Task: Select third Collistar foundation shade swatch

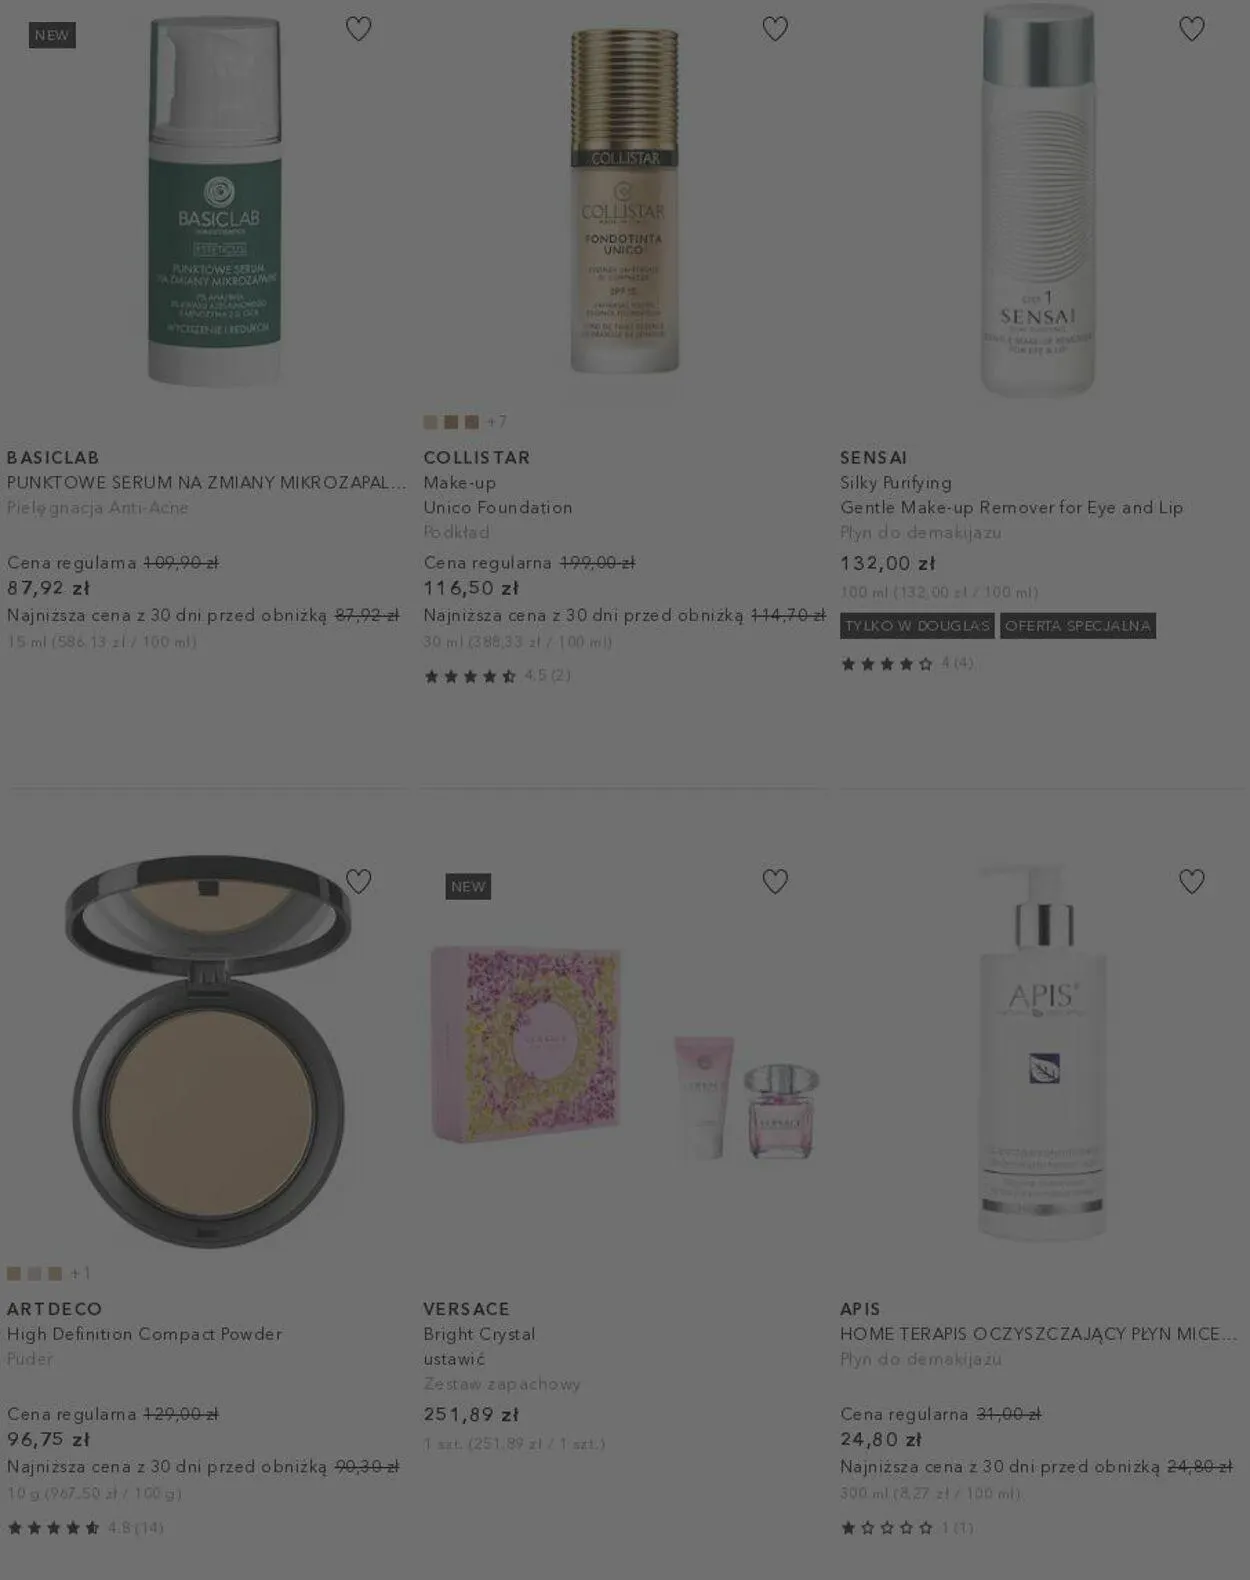Action: click(472, 422)
